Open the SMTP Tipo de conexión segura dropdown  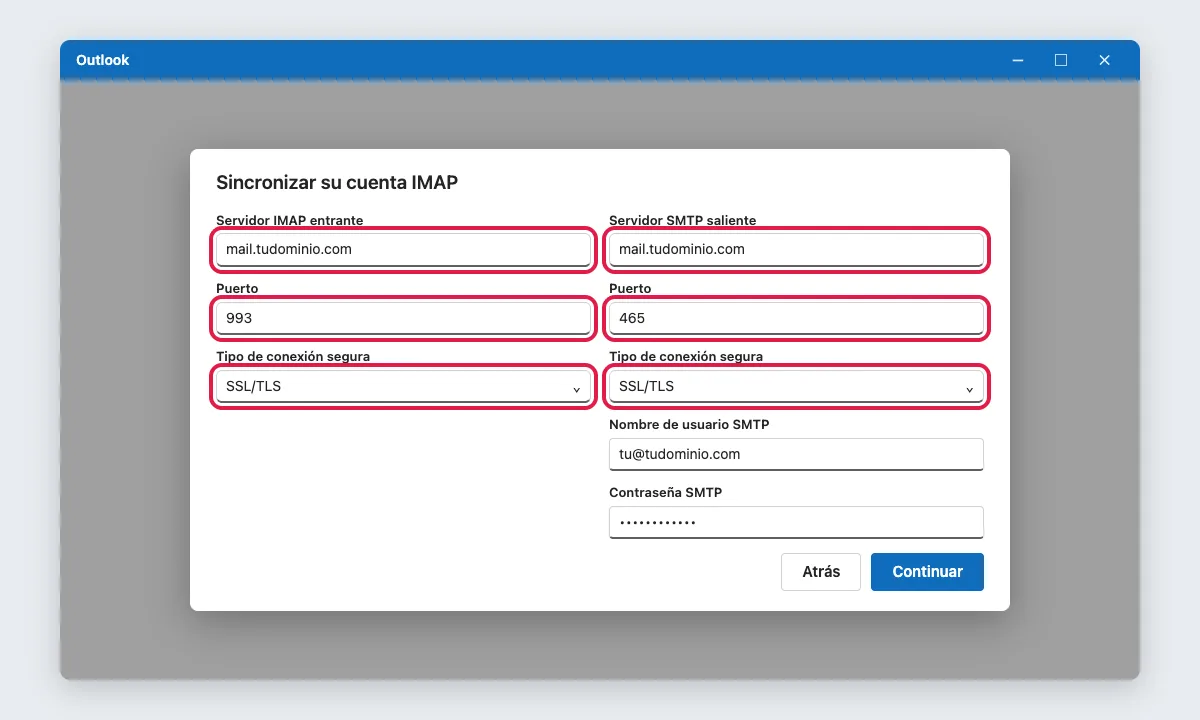point(796,386)
